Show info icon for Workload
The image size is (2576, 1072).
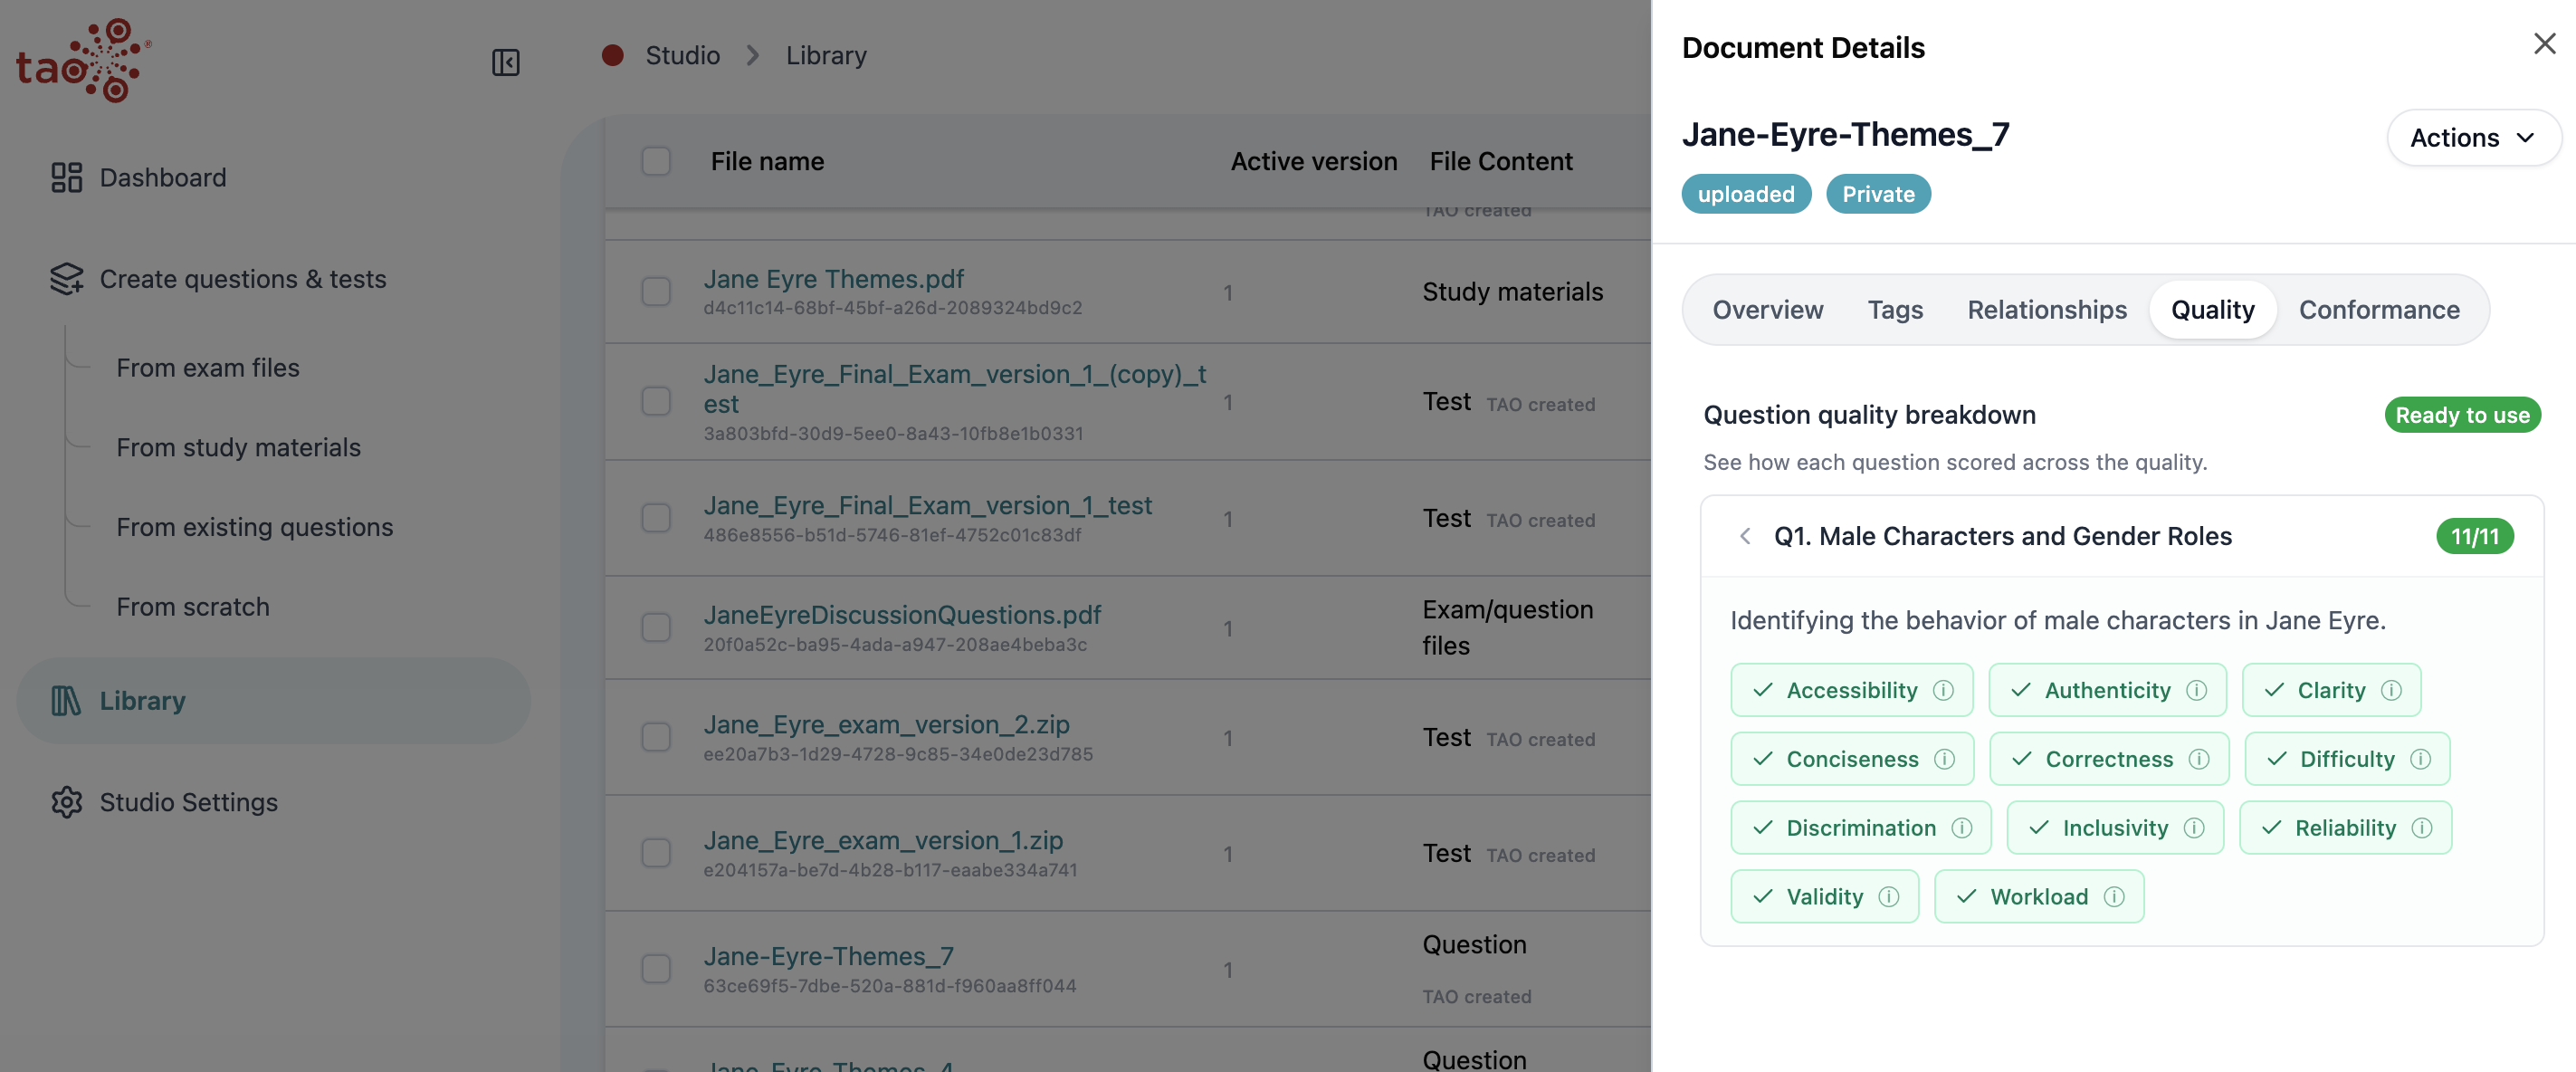(2114, 896)
